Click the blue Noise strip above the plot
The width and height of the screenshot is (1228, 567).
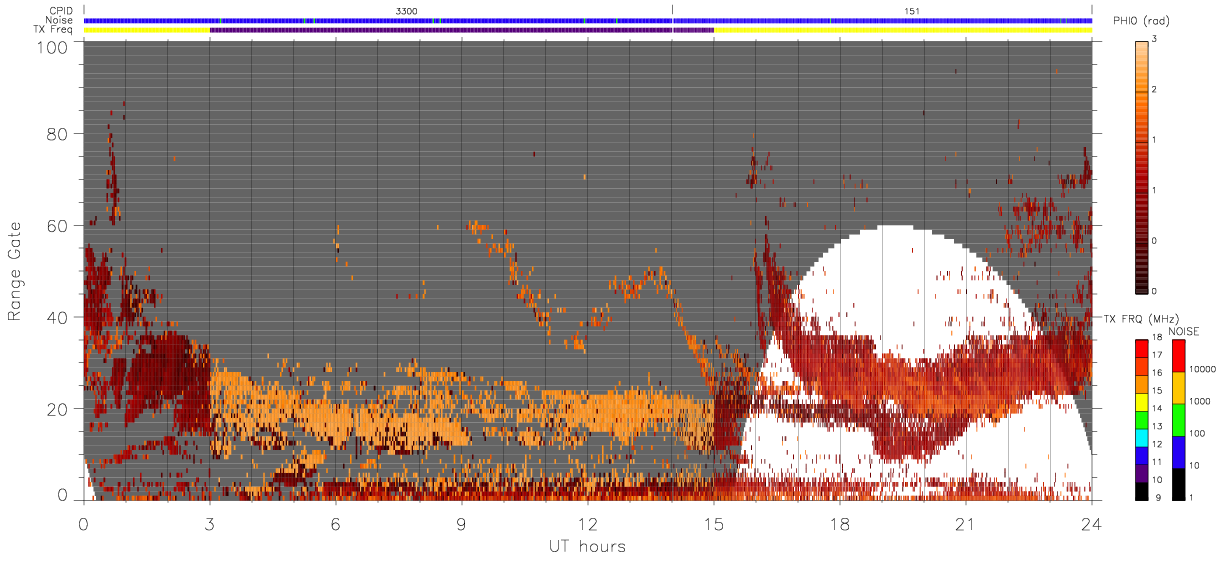588,20
